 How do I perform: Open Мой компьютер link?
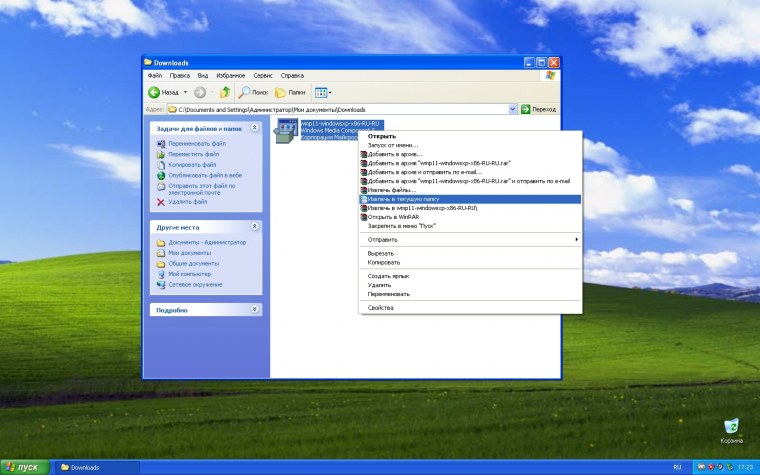(189, 274)
